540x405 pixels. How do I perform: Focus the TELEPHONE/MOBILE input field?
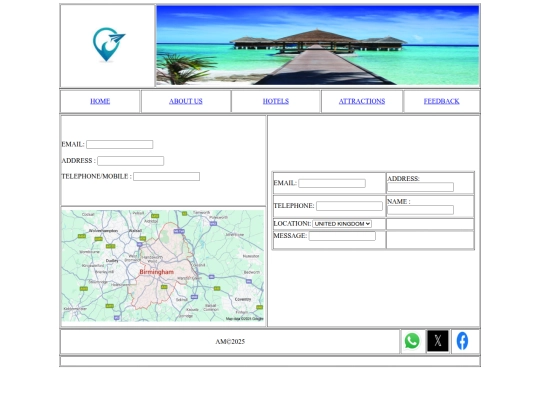pos(166,176)
